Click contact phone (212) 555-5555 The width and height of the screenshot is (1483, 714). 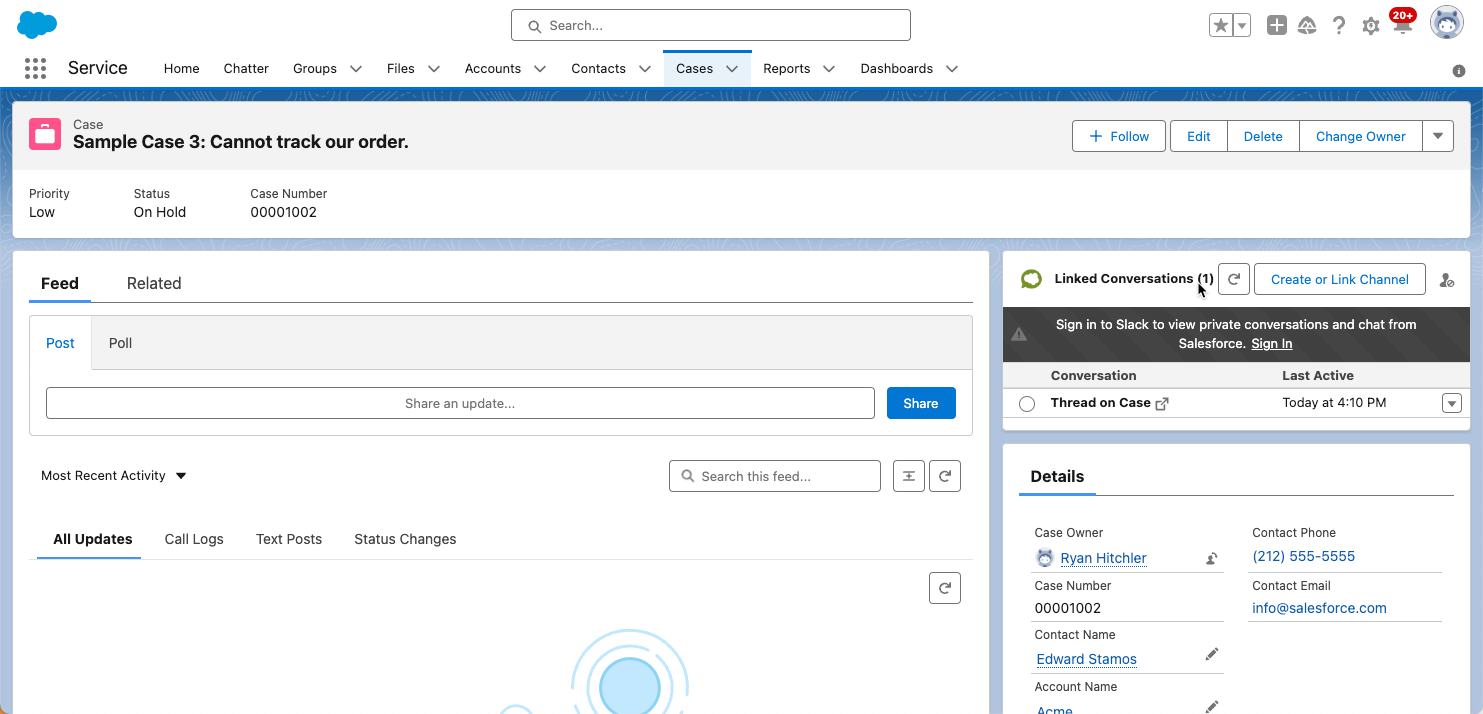[1304, 556]
